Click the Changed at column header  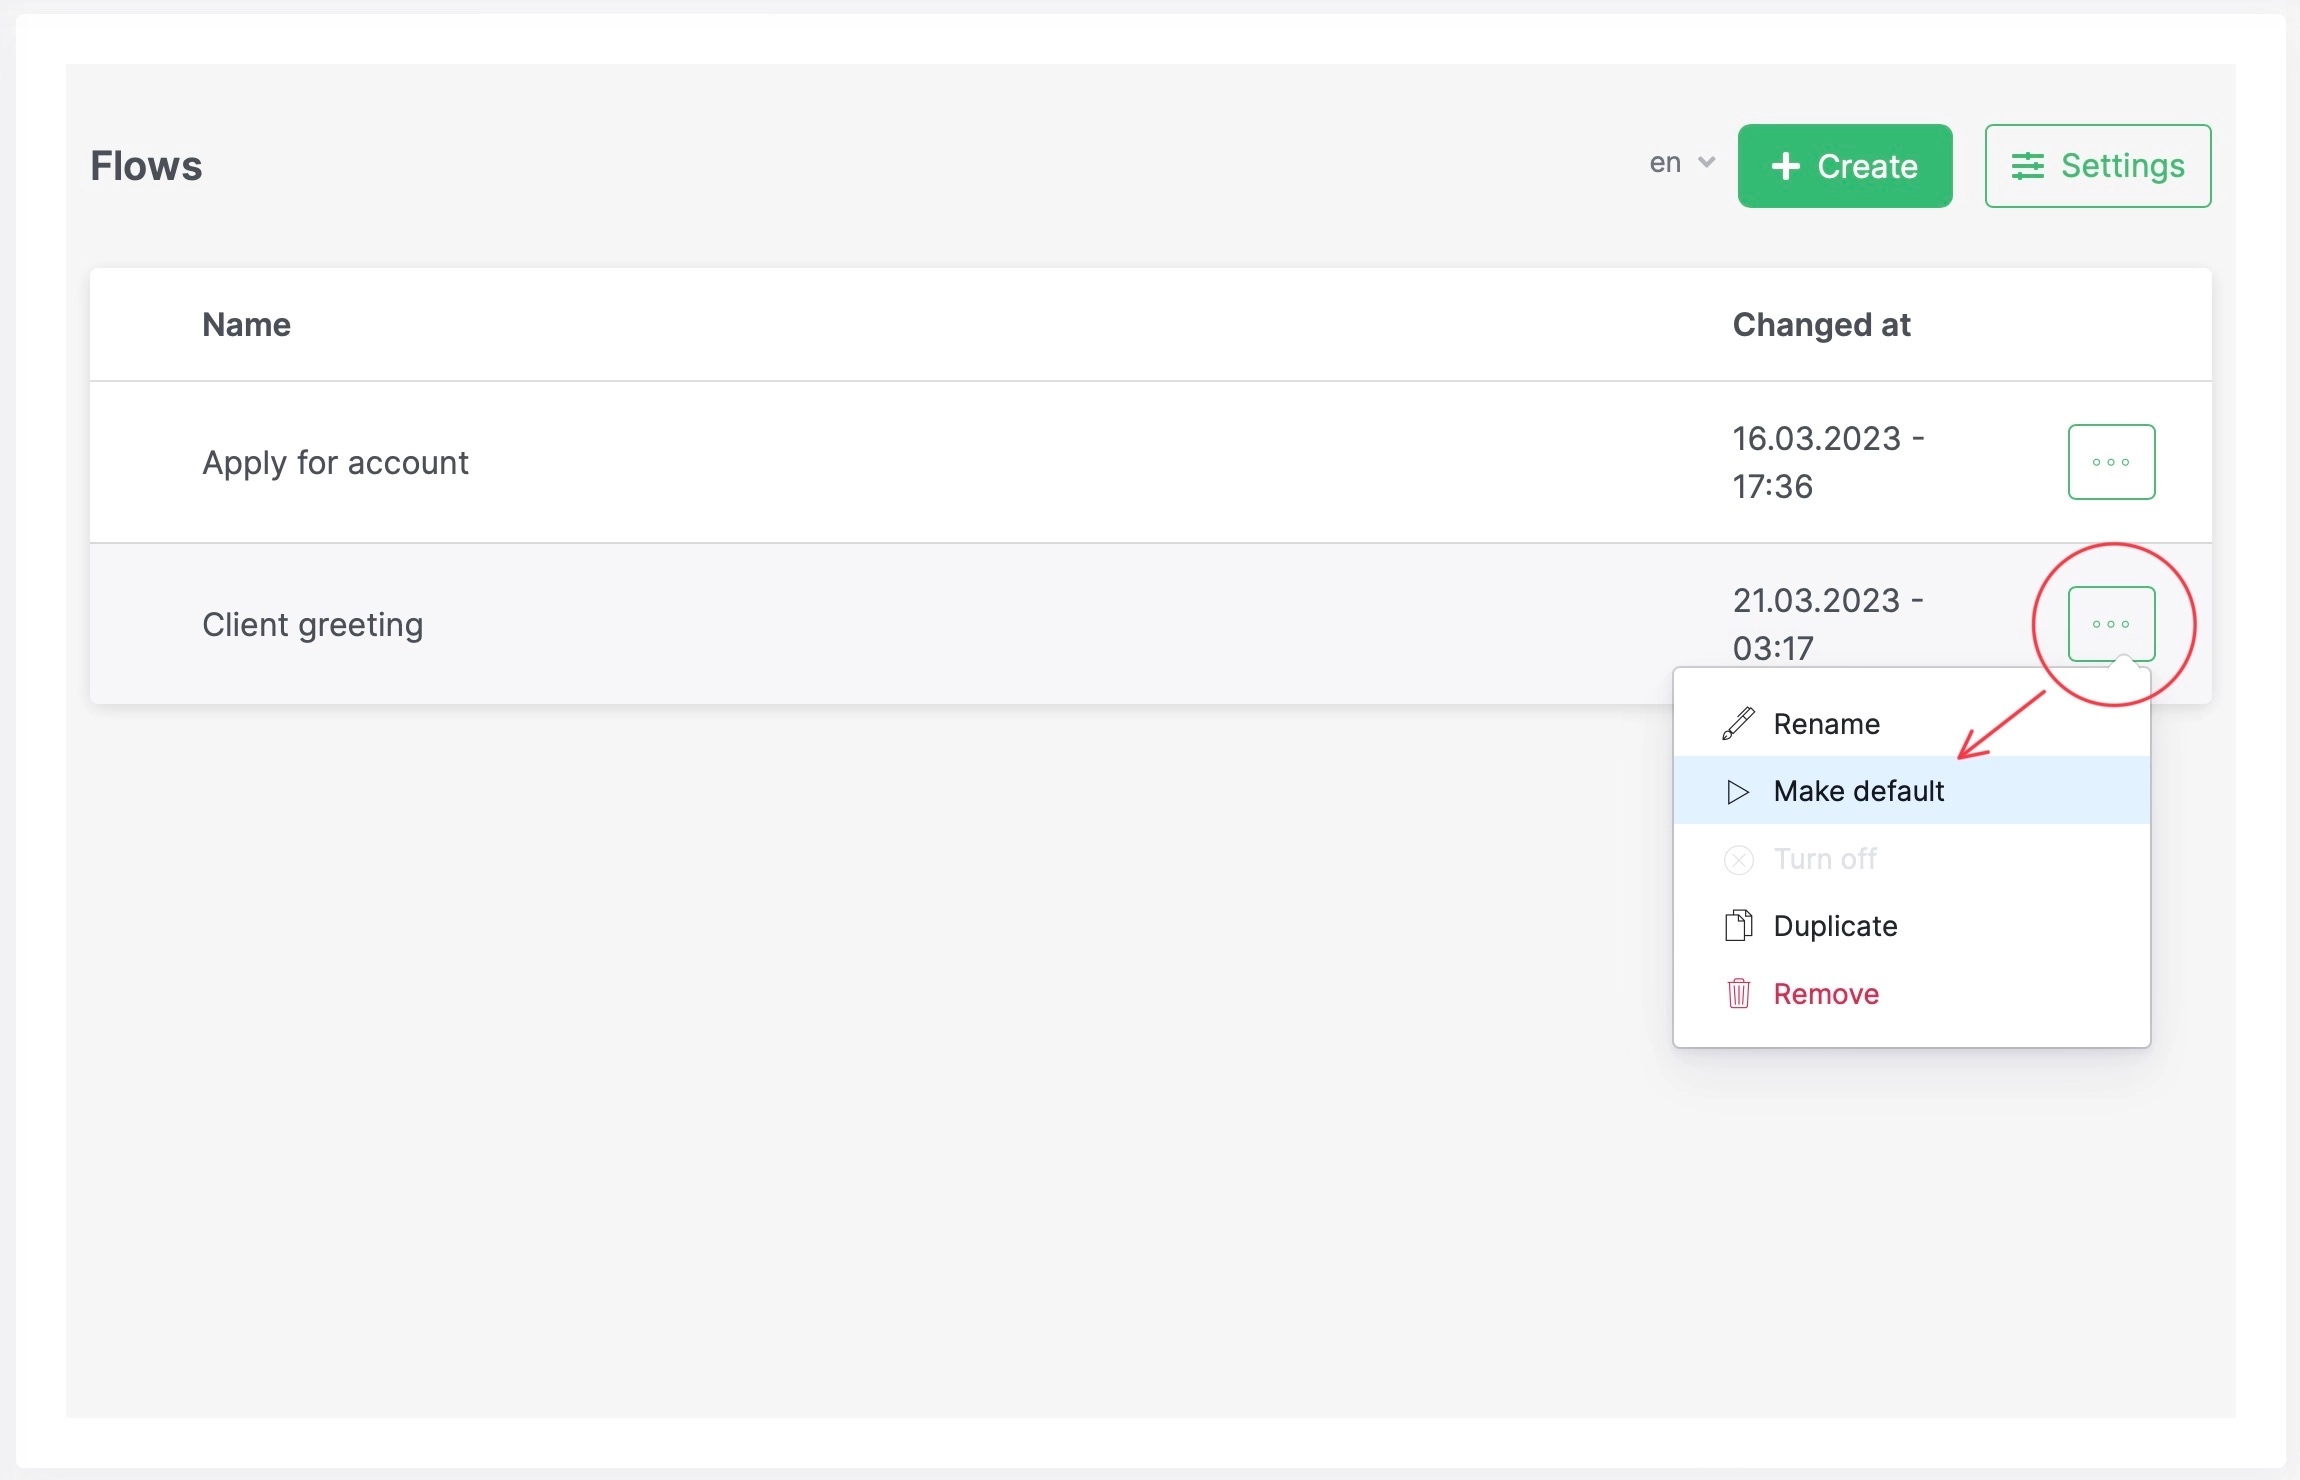(1821, 325)
